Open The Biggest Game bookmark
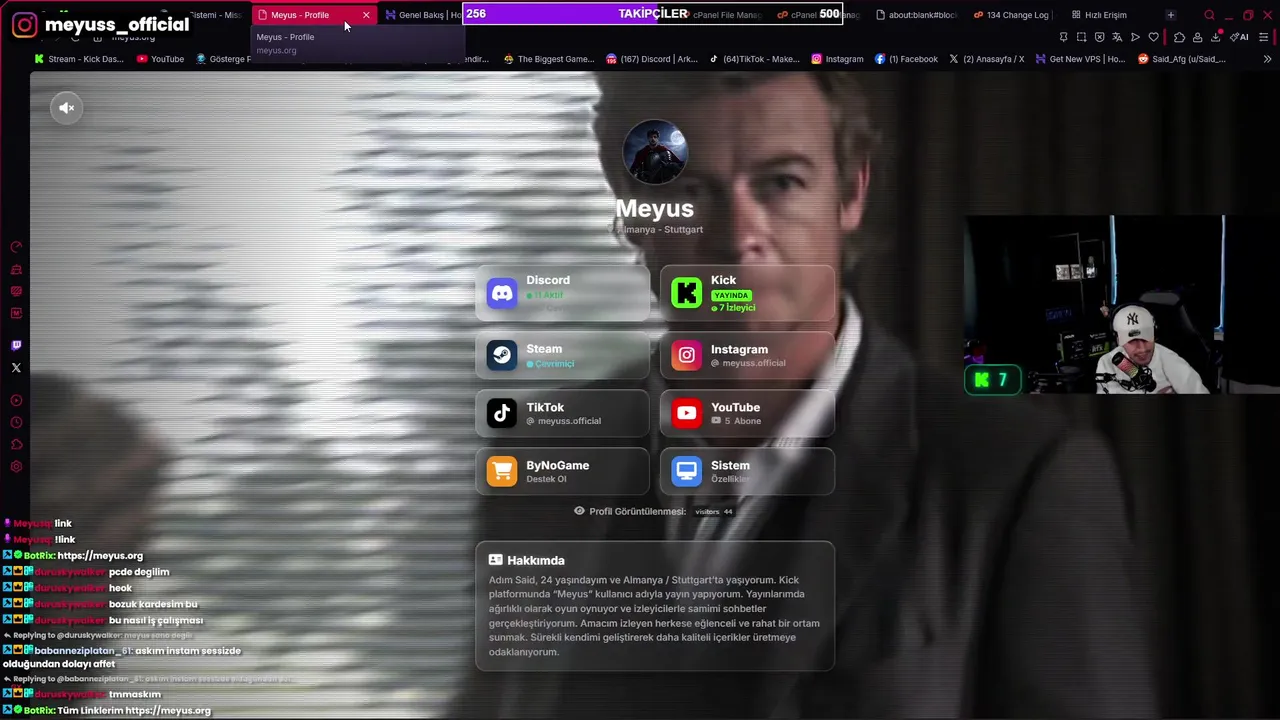Screen dimensions: 1280x720 (x=549, y=59)
